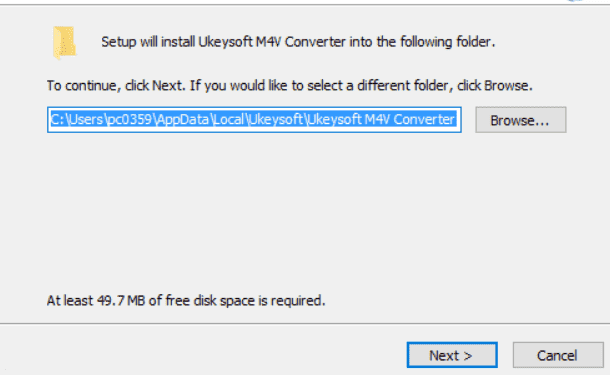The width and height of the screenshot is (610, 375).
Task: Place cursor at end of M4V Converter path
Action: click(x=456, y=119)
